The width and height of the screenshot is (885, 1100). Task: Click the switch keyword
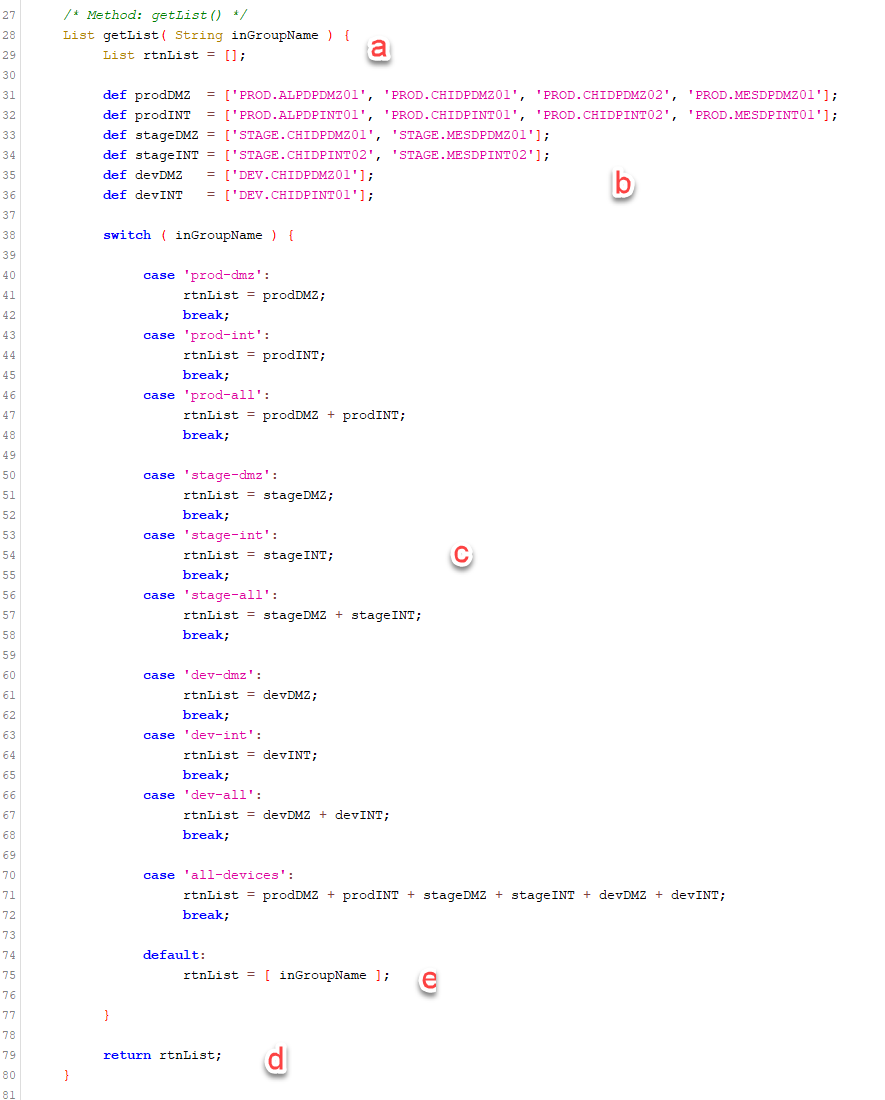click(x=127, y=235)
